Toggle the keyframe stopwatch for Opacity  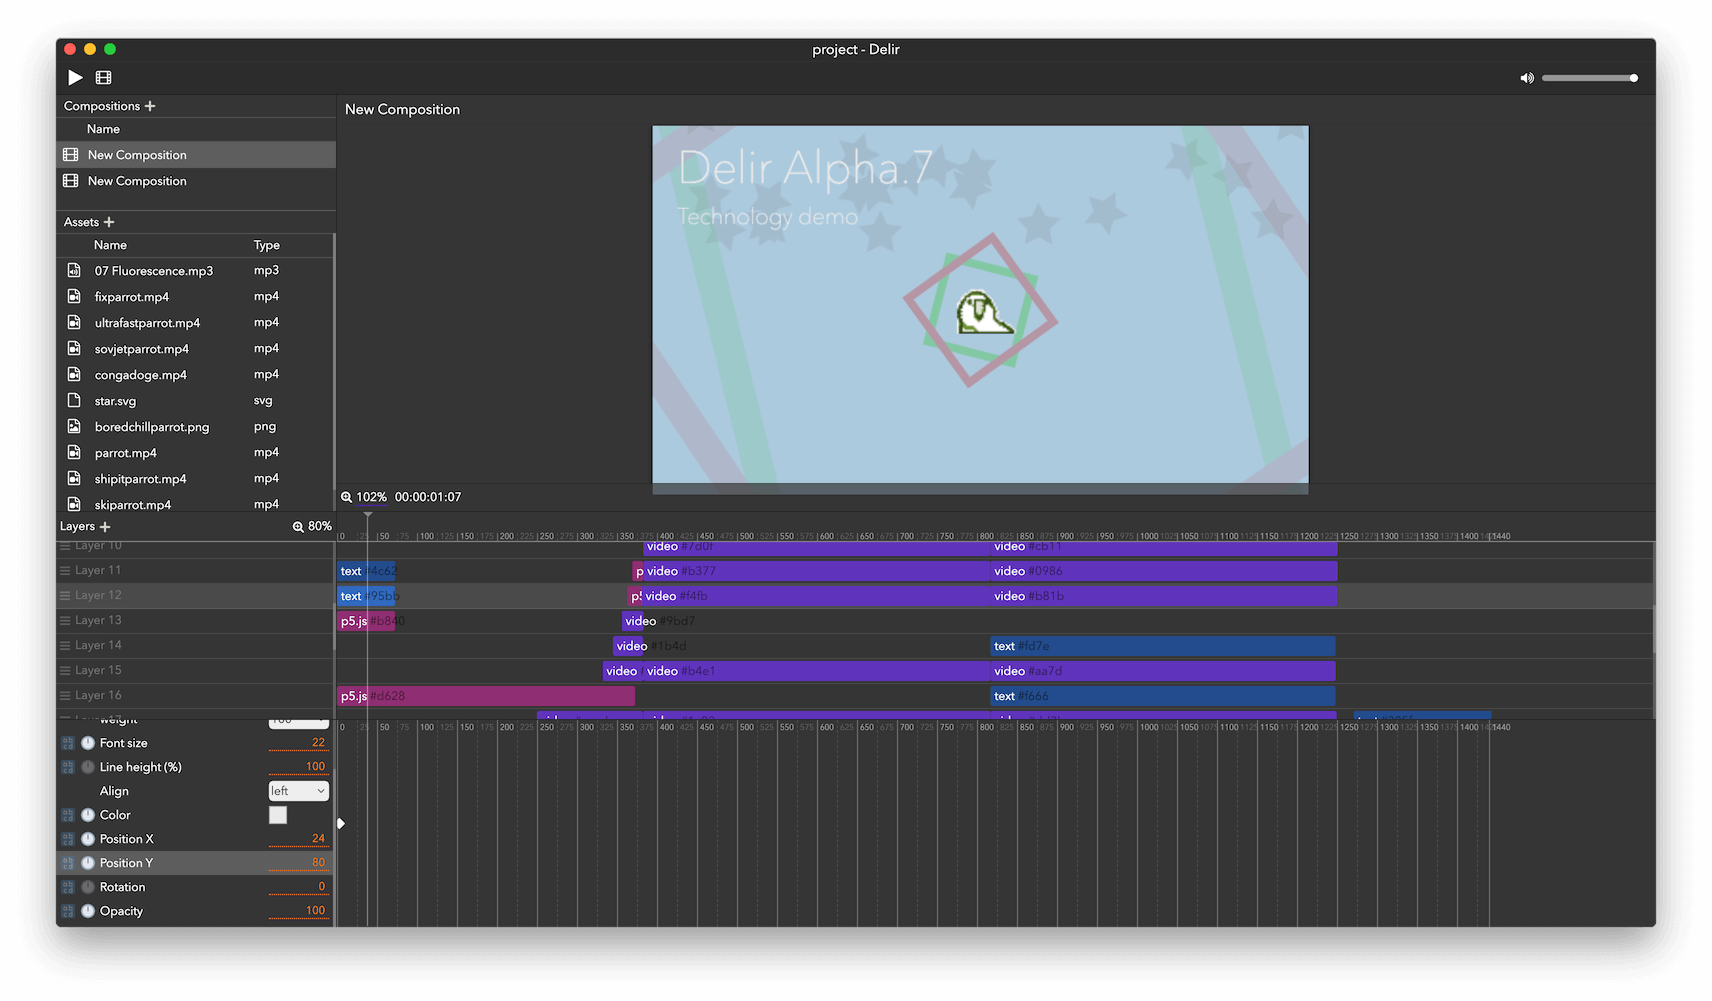[x=88, y=911]
